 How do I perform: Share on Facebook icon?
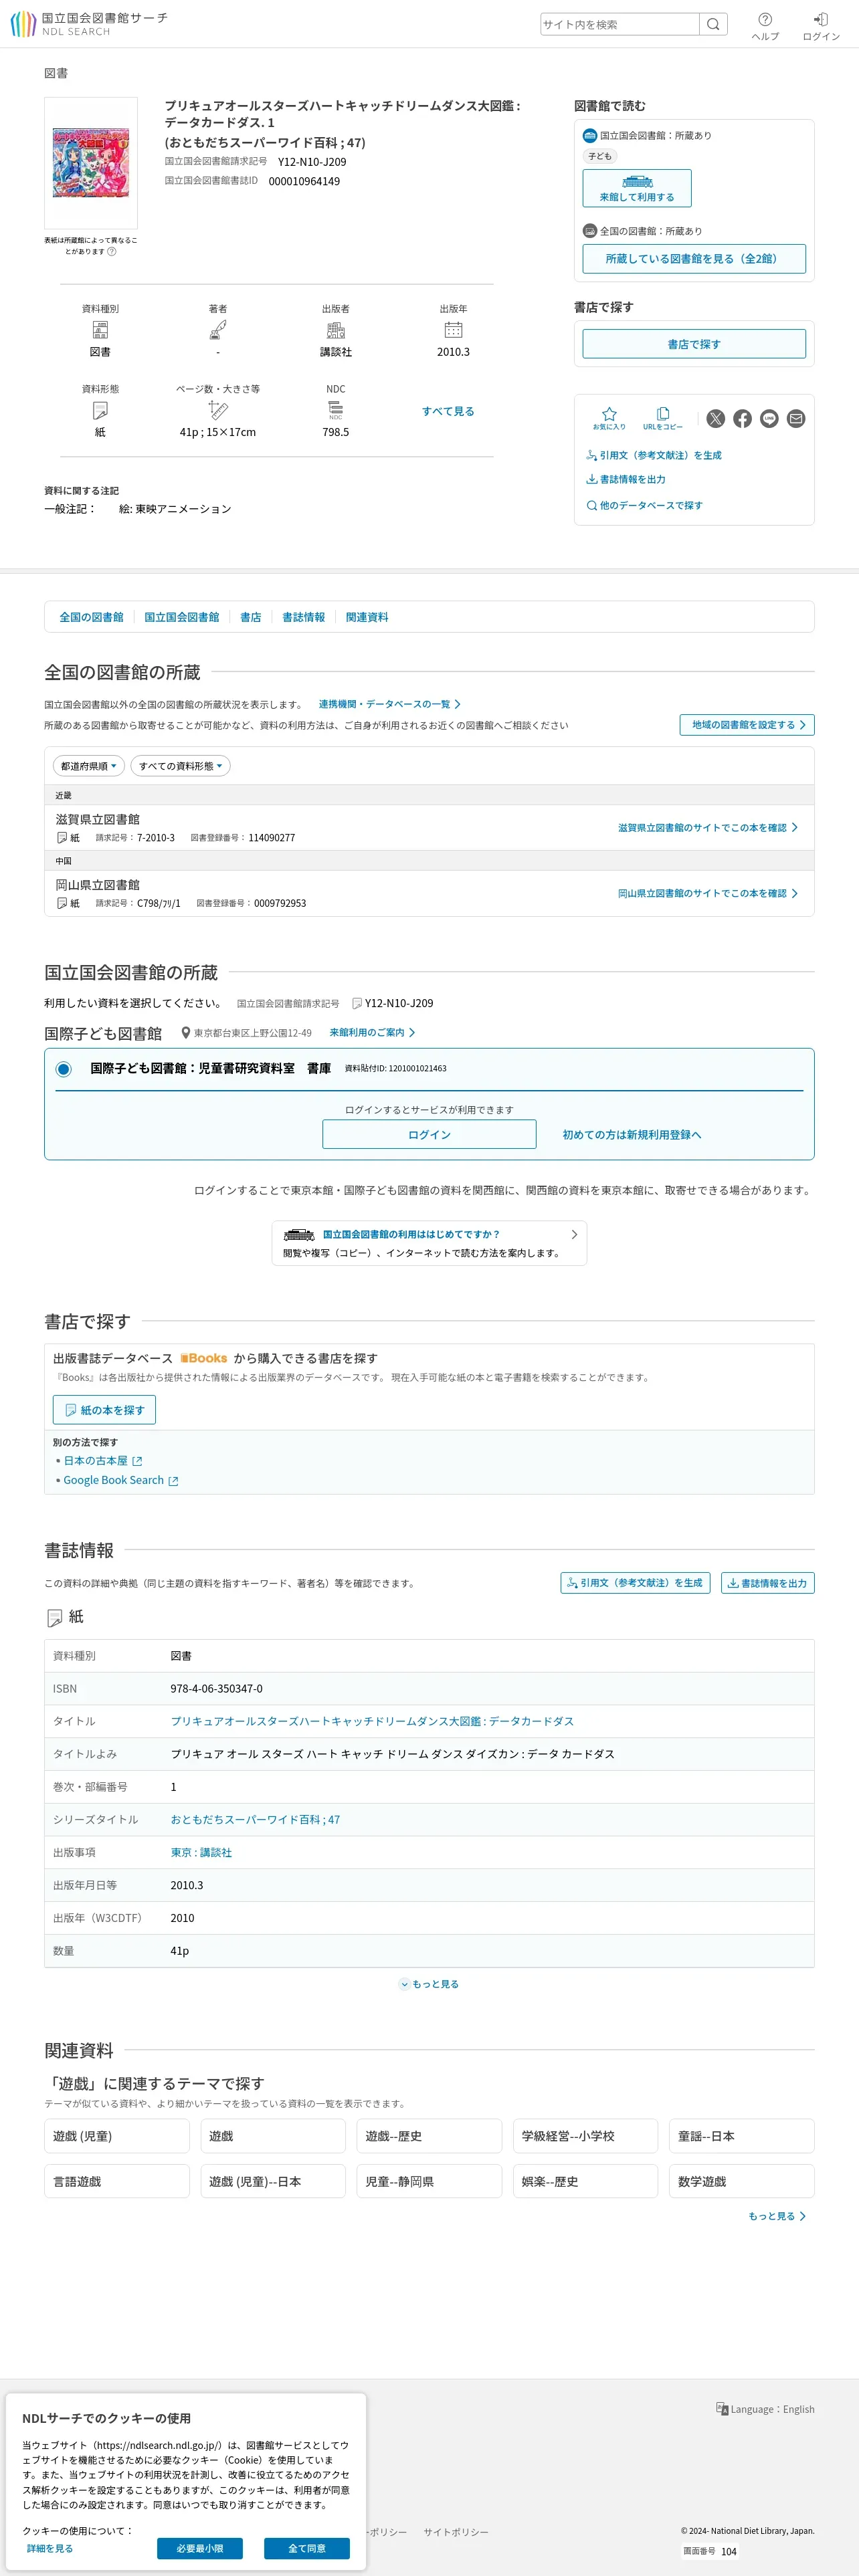point(742,418)
